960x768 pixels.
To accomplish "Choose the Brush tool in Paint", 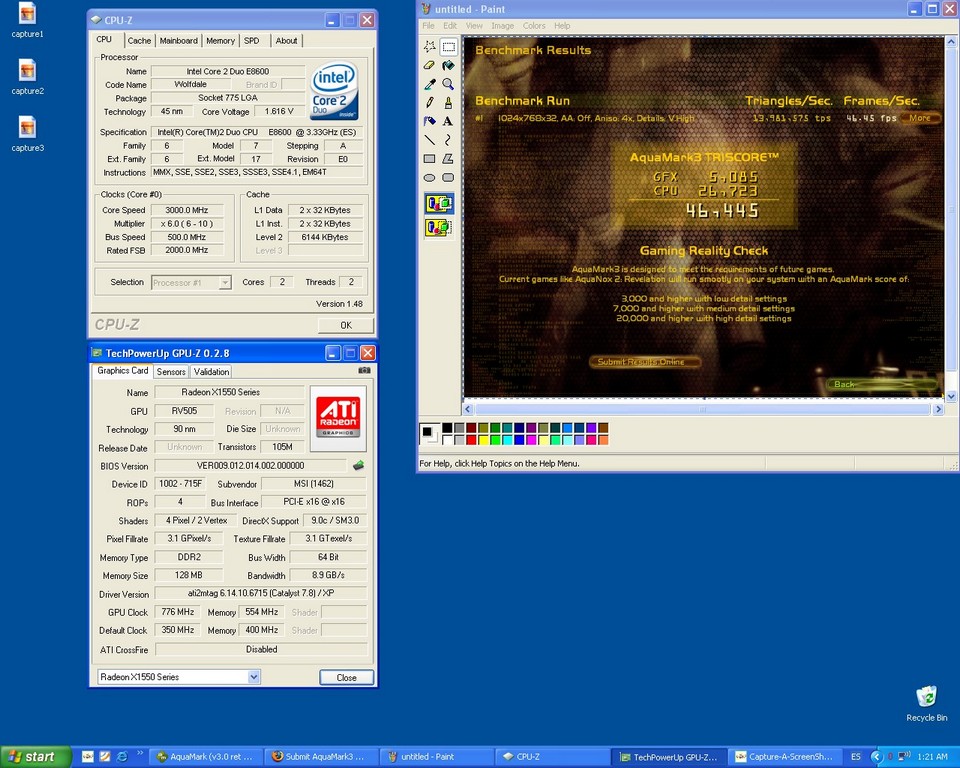I will 448,102.
